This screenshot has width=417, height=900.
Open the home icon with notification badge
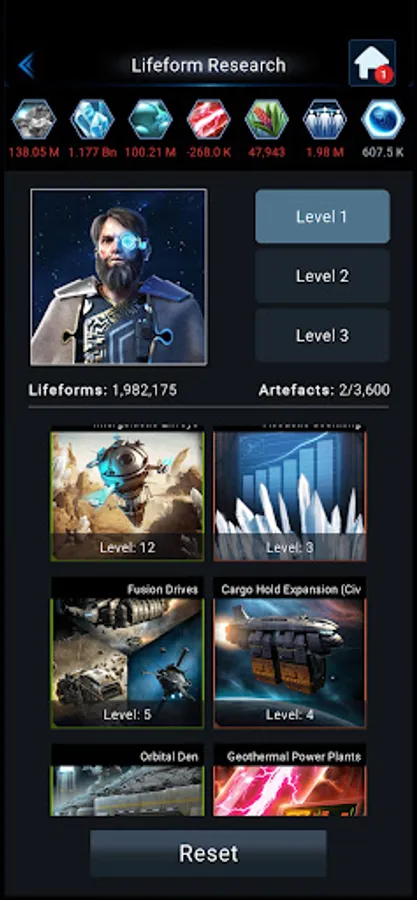tap(372, 63)
